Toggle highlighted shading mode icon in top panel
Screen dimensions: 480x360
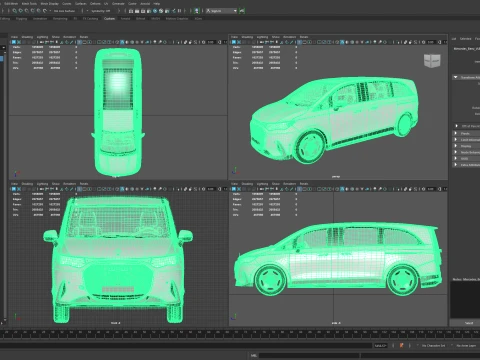click(122, 42)
